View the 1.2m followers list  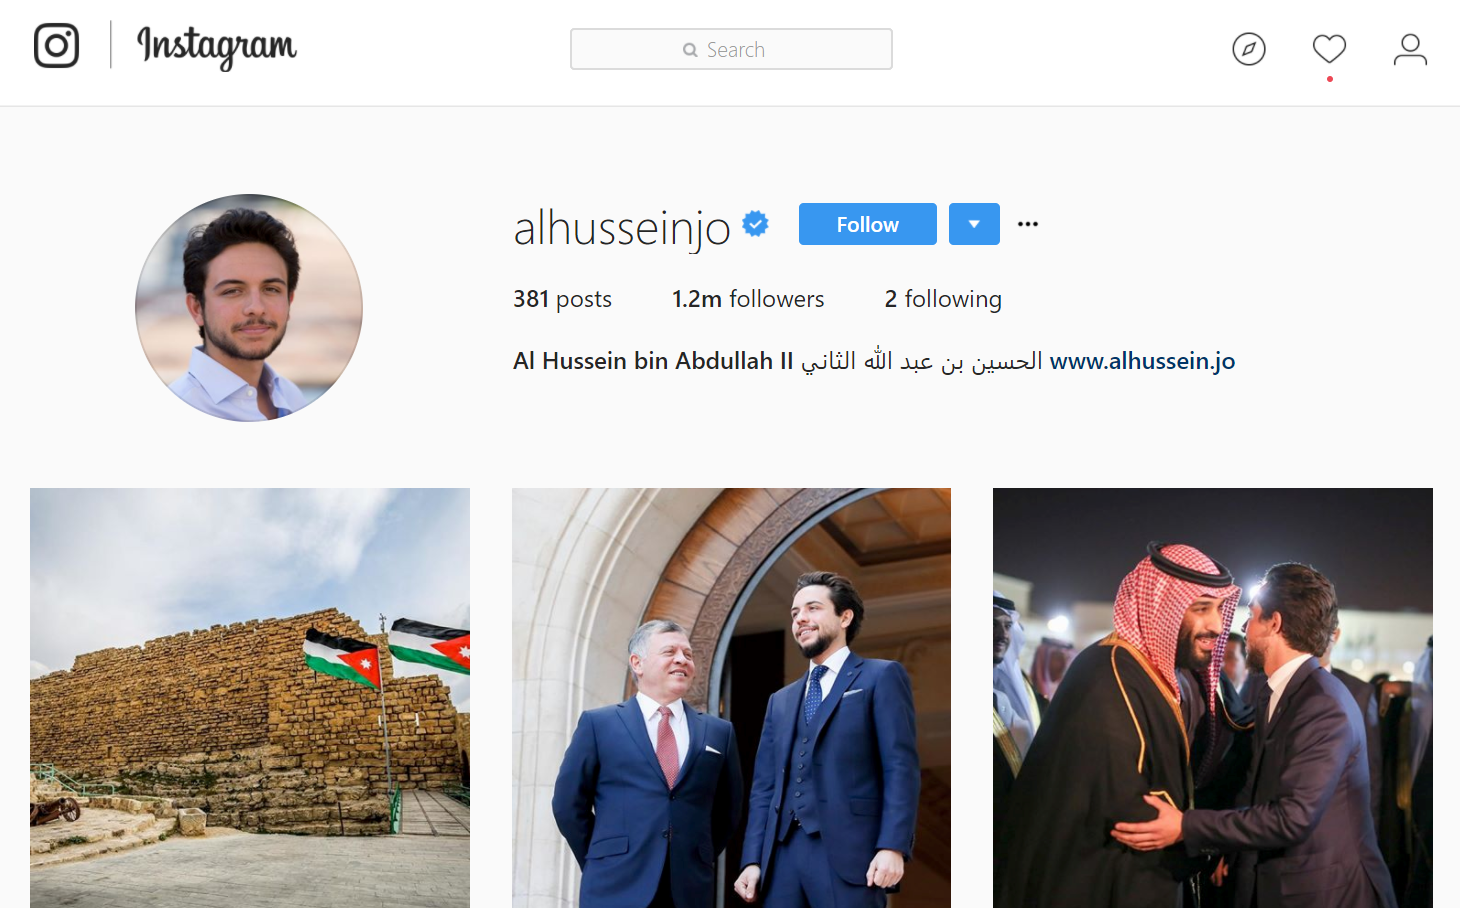point(748,299)
